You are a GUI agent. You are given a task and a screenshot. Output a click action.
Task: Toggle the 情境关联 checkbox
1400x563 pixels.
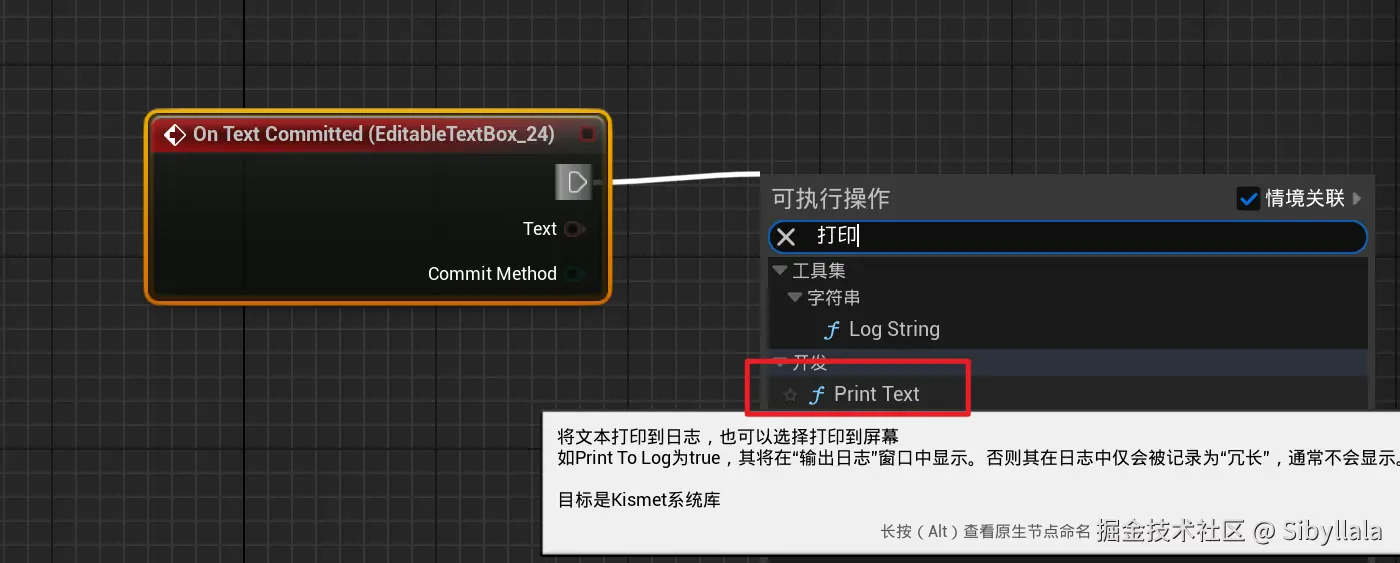1248,198
